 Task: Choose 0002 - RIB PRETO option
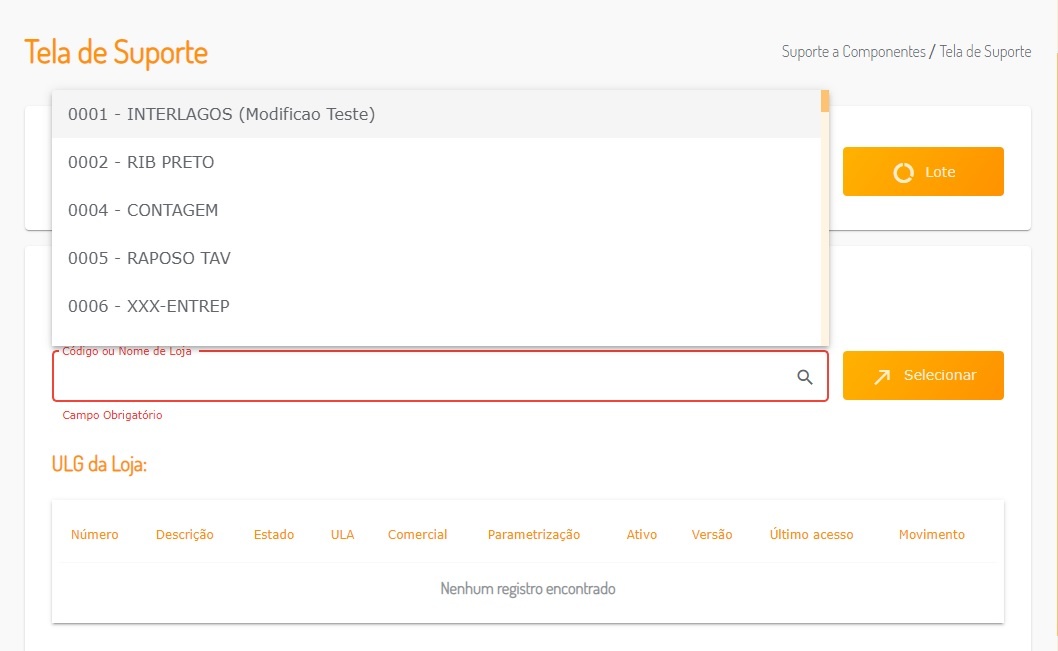coord(141,162)
